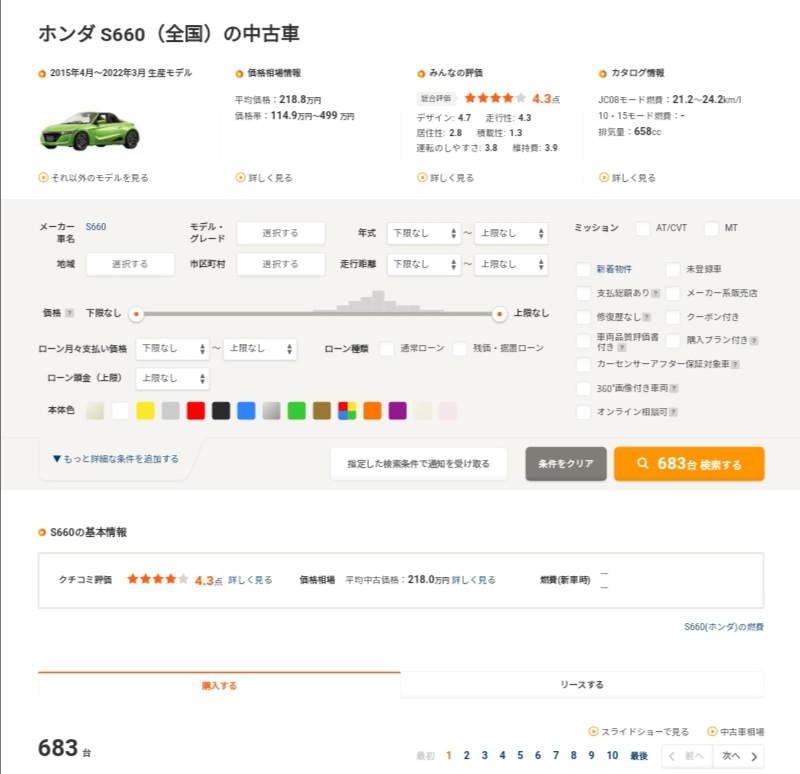The height and width of the screenshot is (774, 800).
Task: Click the help icon beside 修復歴なし
Action: pyautogui.click(x=646, y=317)
